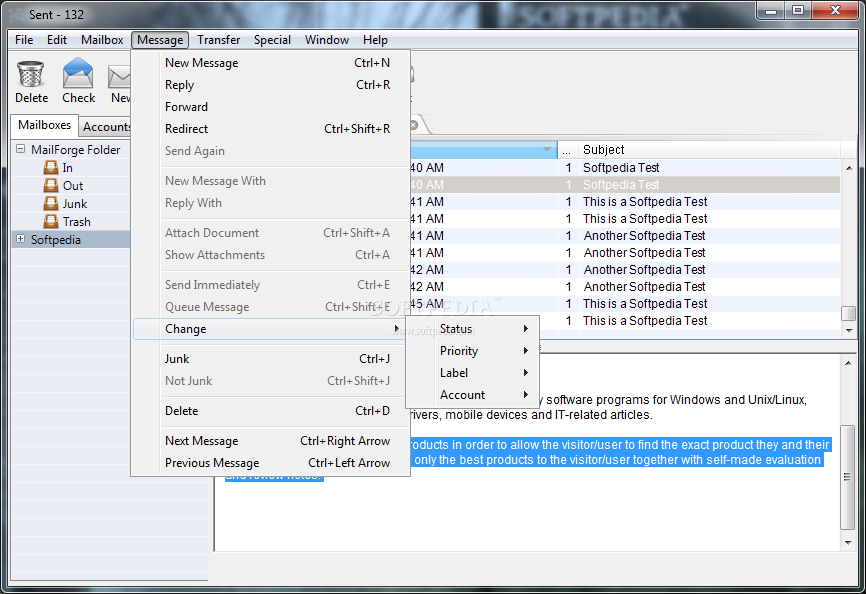Click message list scrollbar down arrow

(x=849, y=330)
